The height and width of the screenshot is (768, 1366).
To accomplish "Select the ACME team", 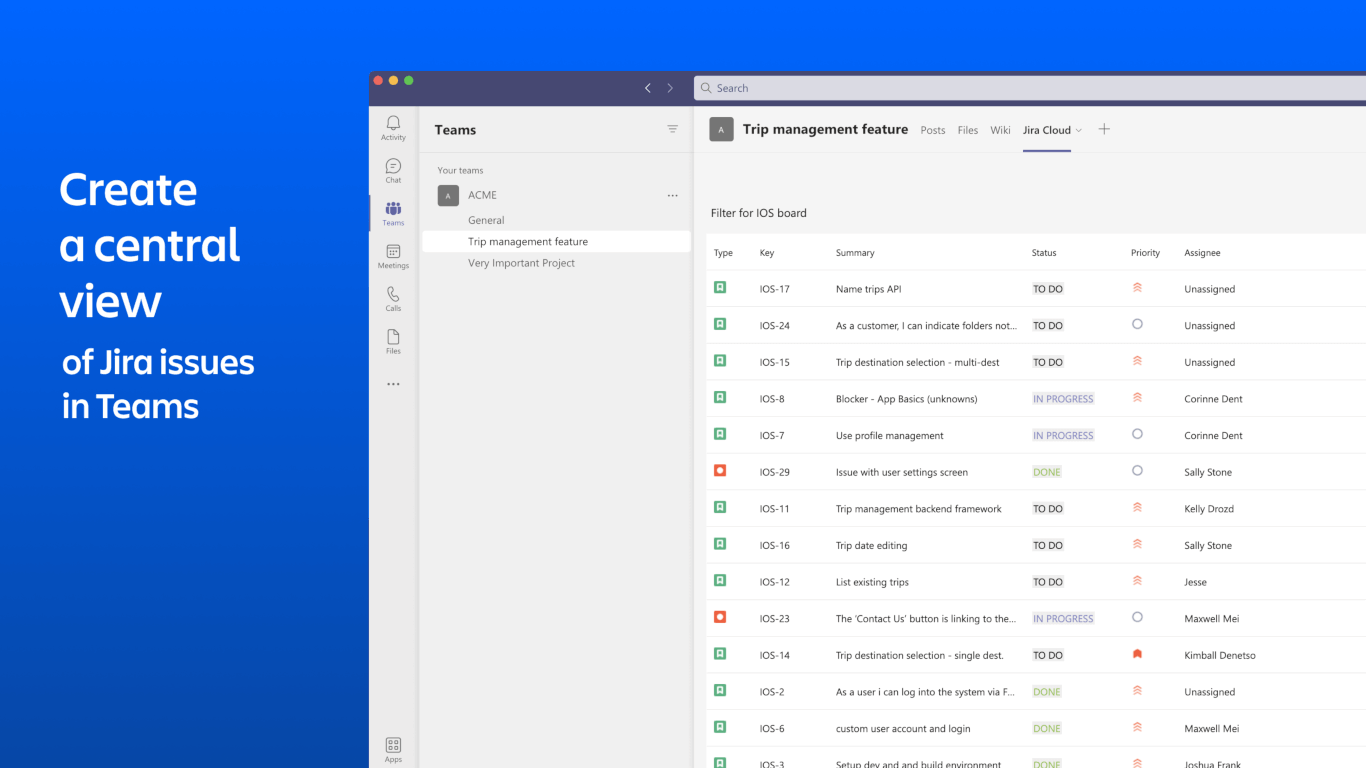I will pos(482,196).
